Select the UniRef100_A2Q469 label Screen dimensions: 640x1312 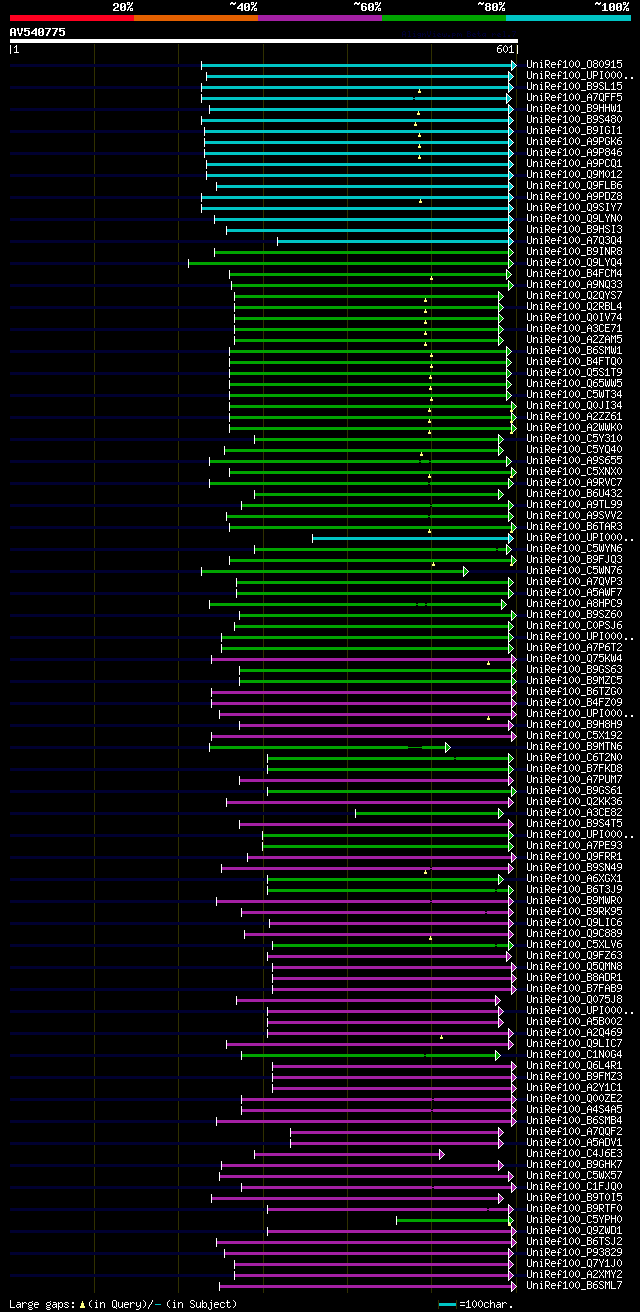tap(574, 1032)
